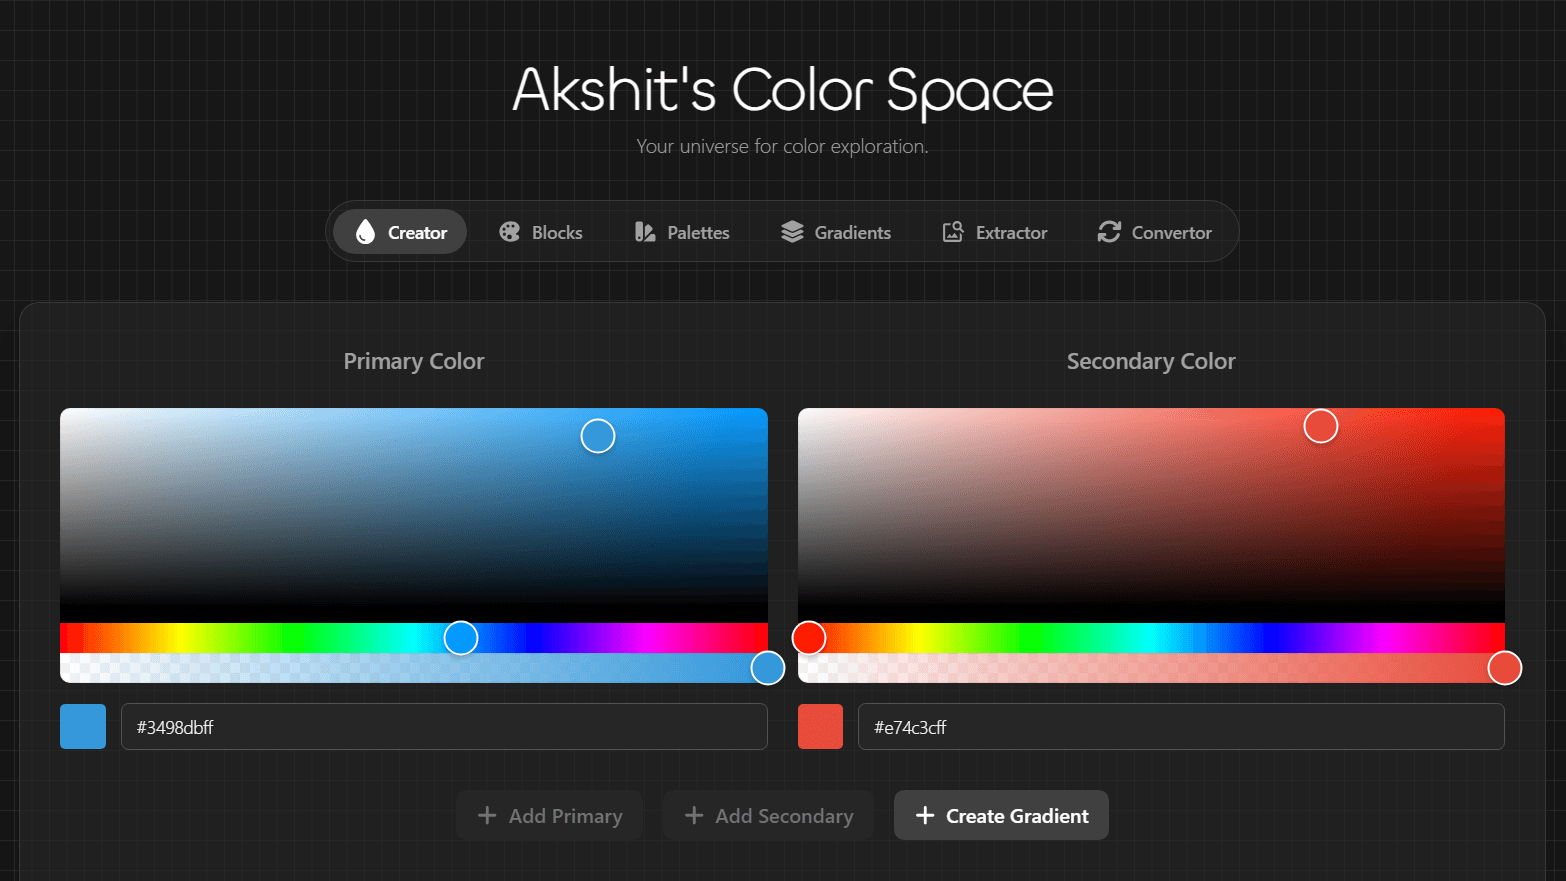The height and width of the screenshot is (881, 1566).
Task: Click the Add Secondary button
Action: (x=768, y=815)
